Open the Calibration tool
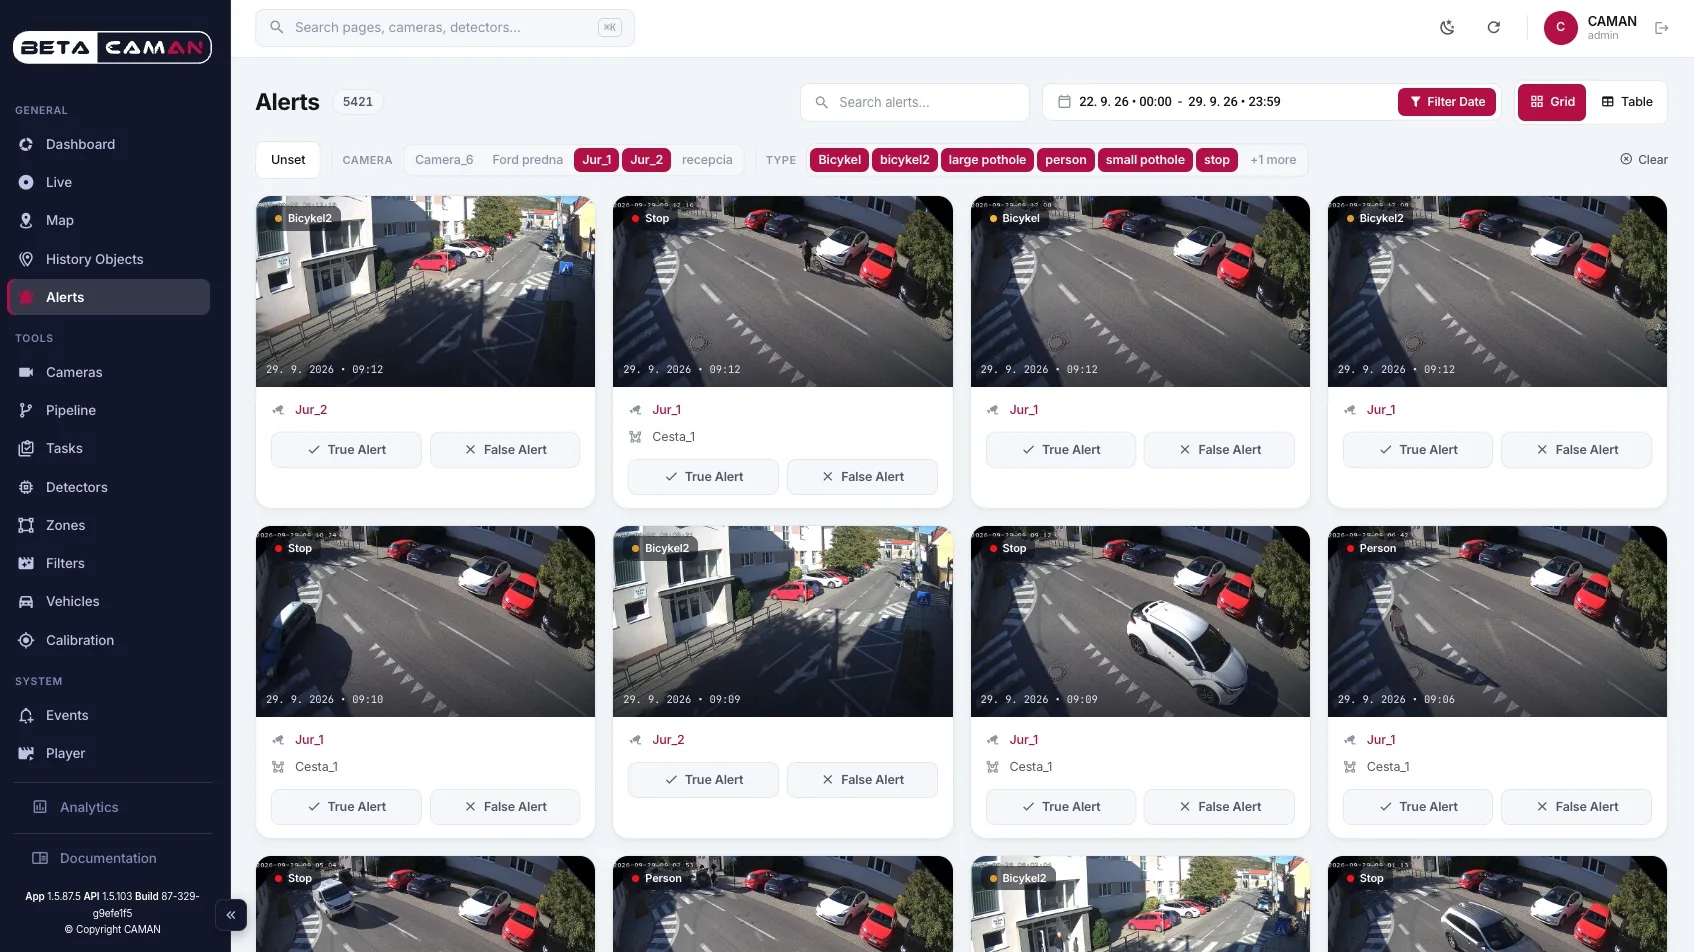This screenshot has width=1694, height=952. [x=109, y=640]
